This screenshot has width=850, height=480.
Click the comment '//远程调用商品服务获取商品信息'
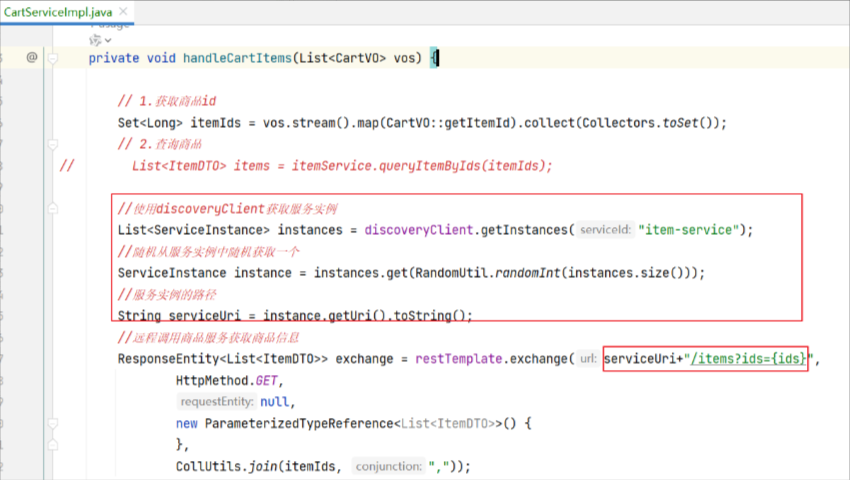point(209,338)
